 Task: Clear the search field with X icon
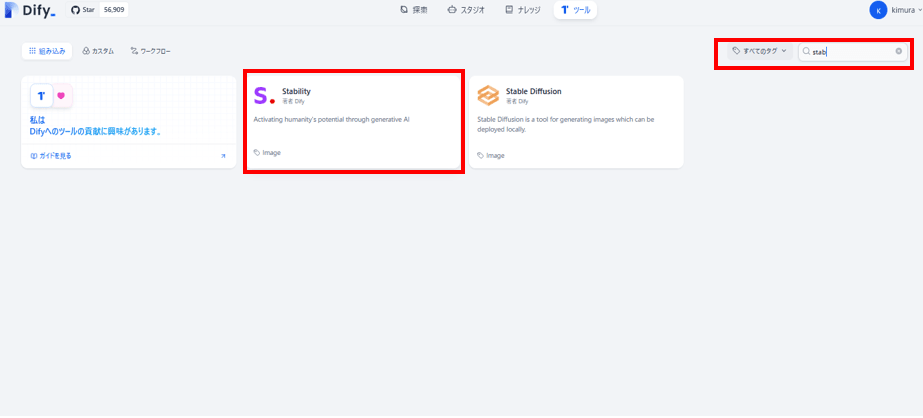click(898, 51)
